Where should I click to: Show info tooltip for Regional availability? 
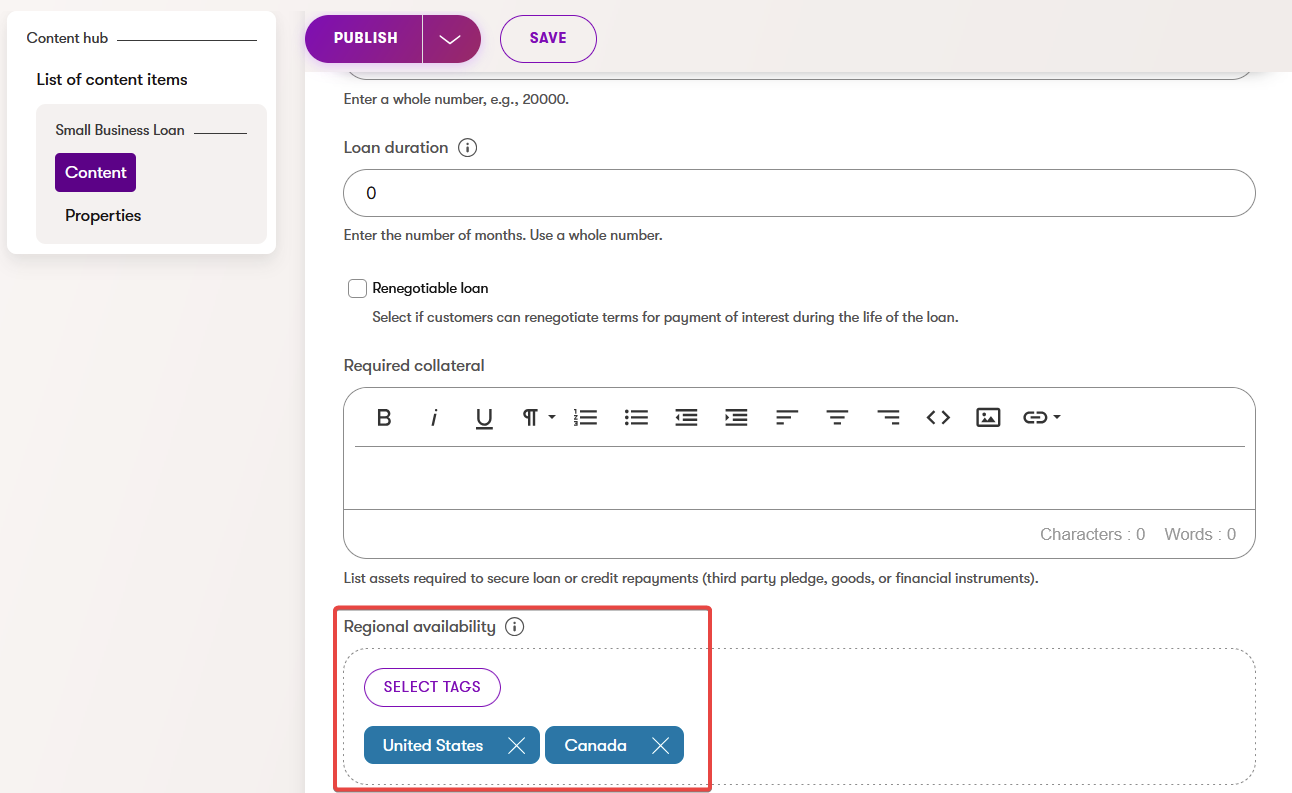tap(514, 627)
